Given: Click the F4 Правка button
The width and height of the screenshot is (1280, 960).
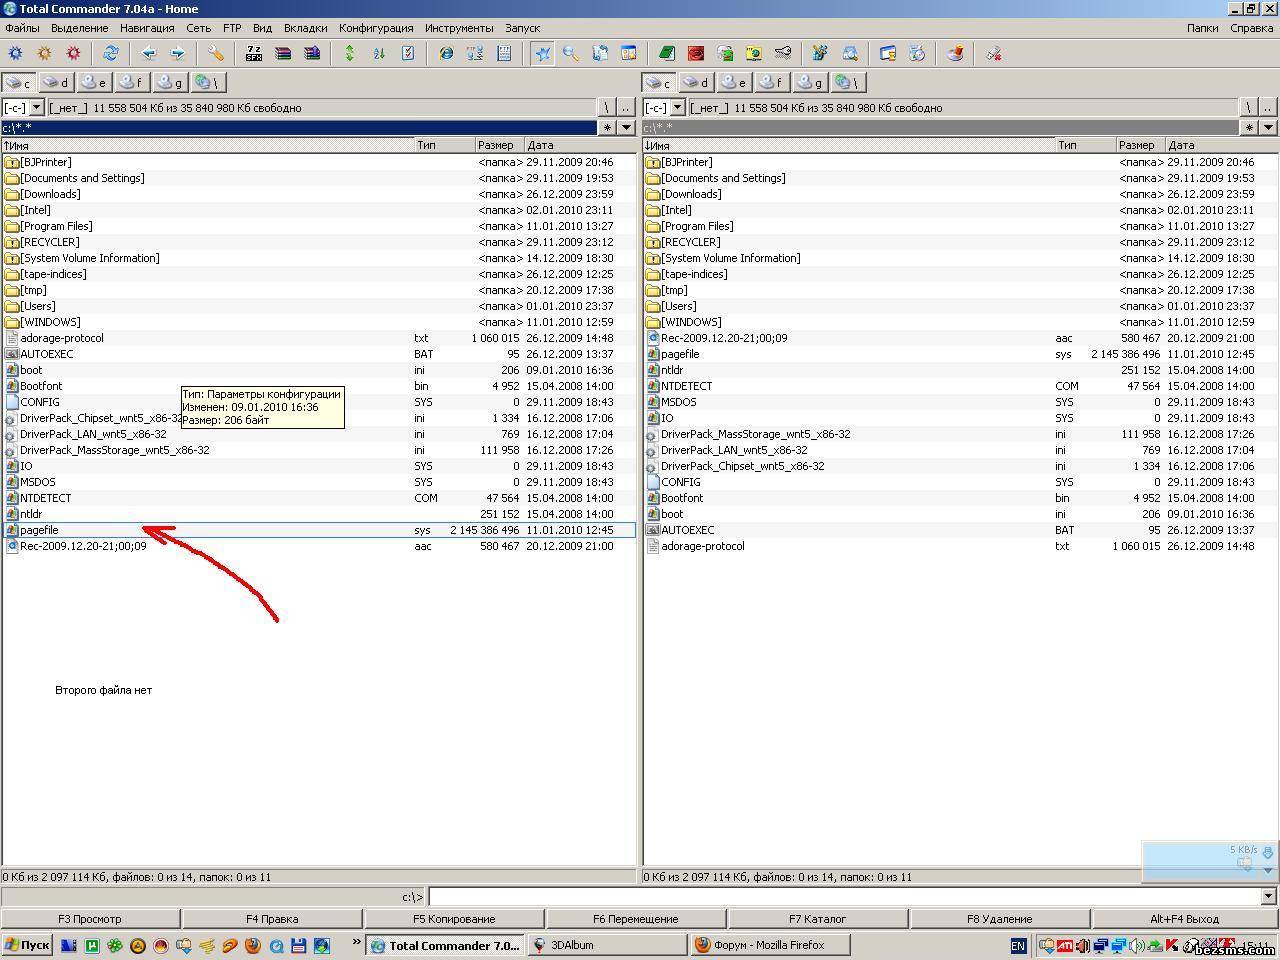Looking at the screenshot, I should tap(272, 918).
